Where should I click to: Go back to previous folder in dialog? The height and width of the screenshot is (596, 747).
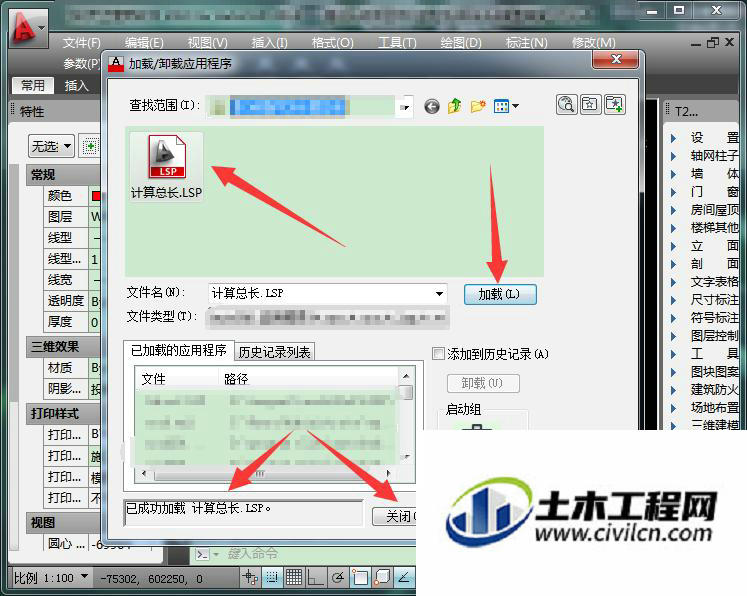click(x=432, y=106)
